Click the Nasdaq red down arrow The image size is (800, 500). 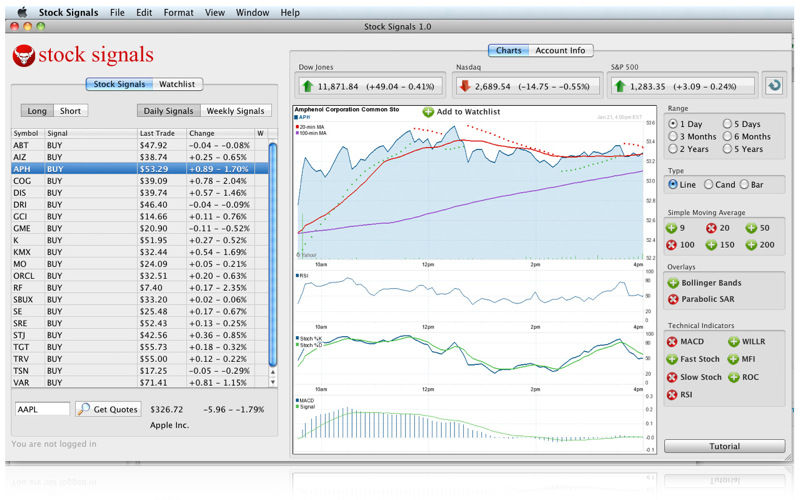click(464, 86)
